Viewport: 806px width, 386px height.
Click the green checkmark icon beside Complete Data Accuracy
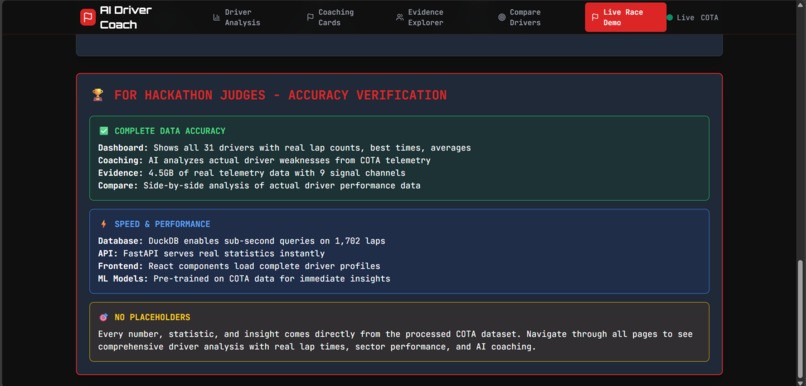pos(104,131)
